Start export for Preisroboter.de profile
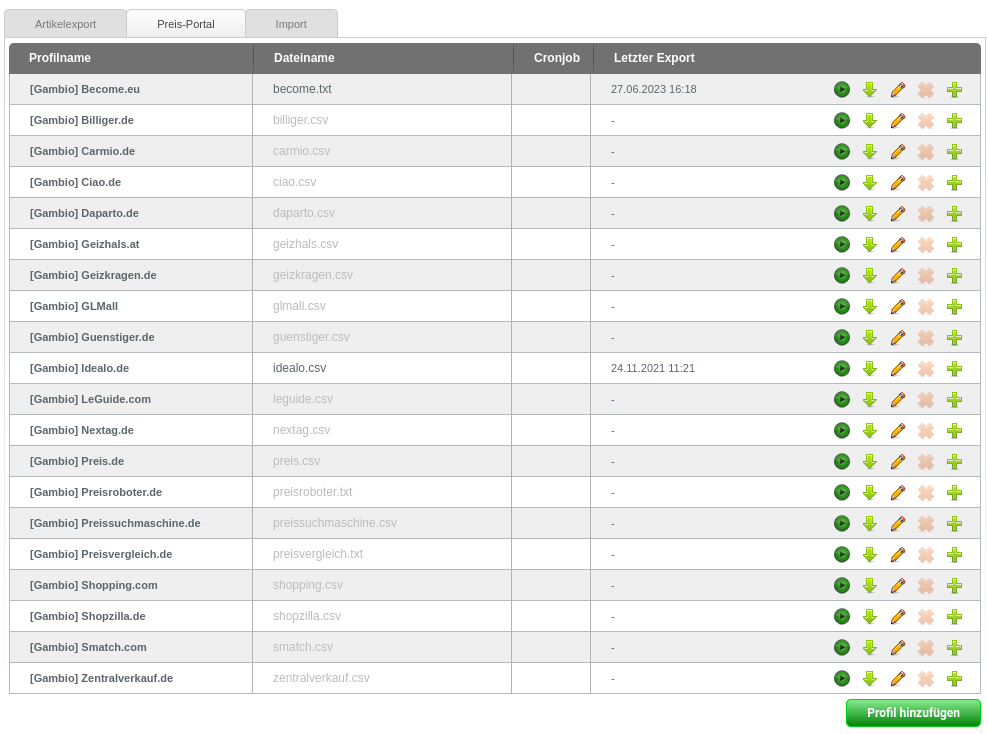988x734 pixels. tap(842, 493)
